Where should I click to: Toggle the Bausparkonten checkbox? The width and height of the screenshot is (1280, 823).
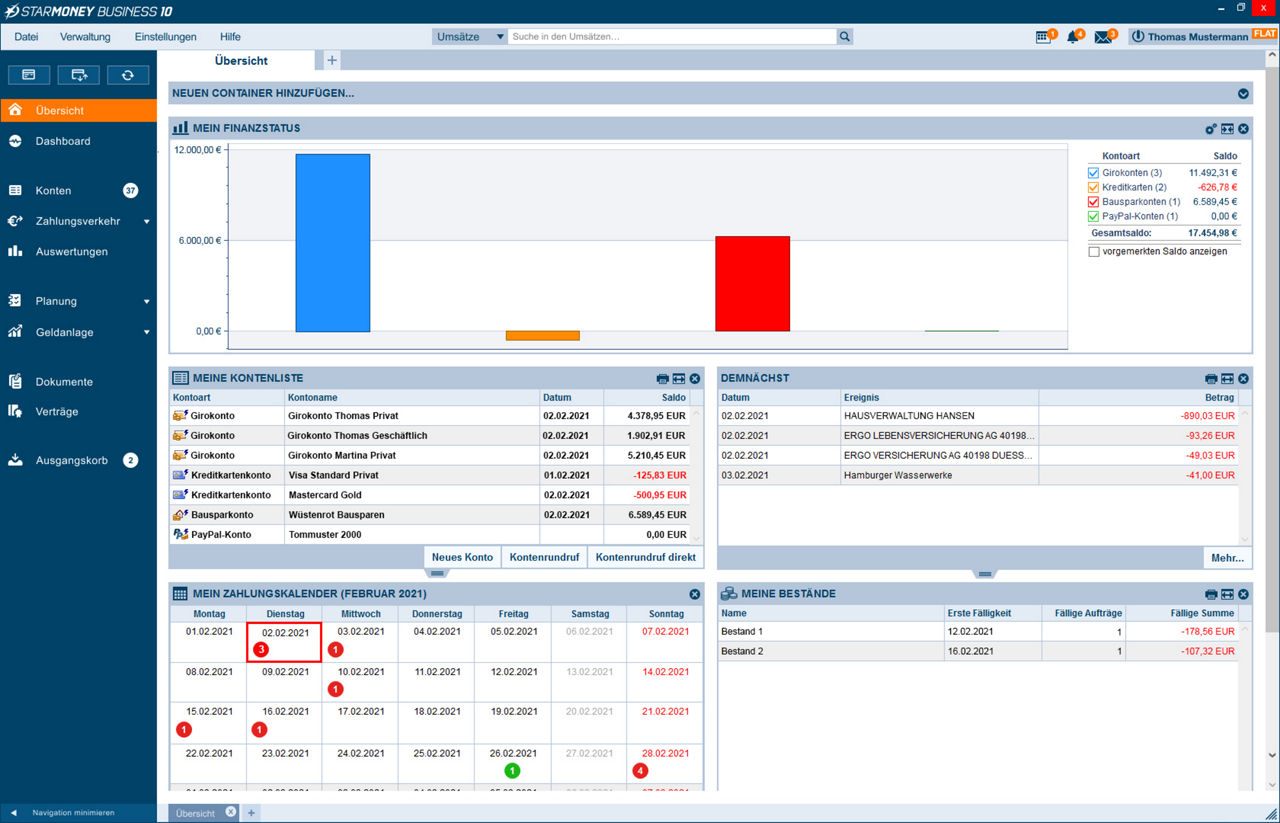point(1093,202)
